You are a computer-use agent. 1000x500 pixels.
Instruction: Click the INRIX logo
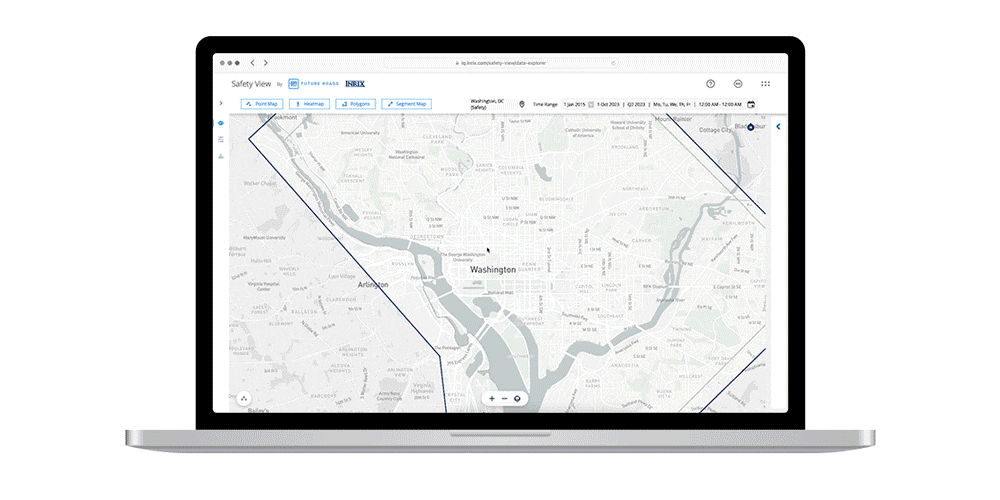click(355, 84)
